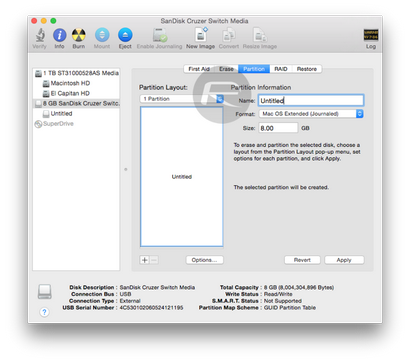
Task: Switch to the RAID tab
Action: [x=281, y=69]
